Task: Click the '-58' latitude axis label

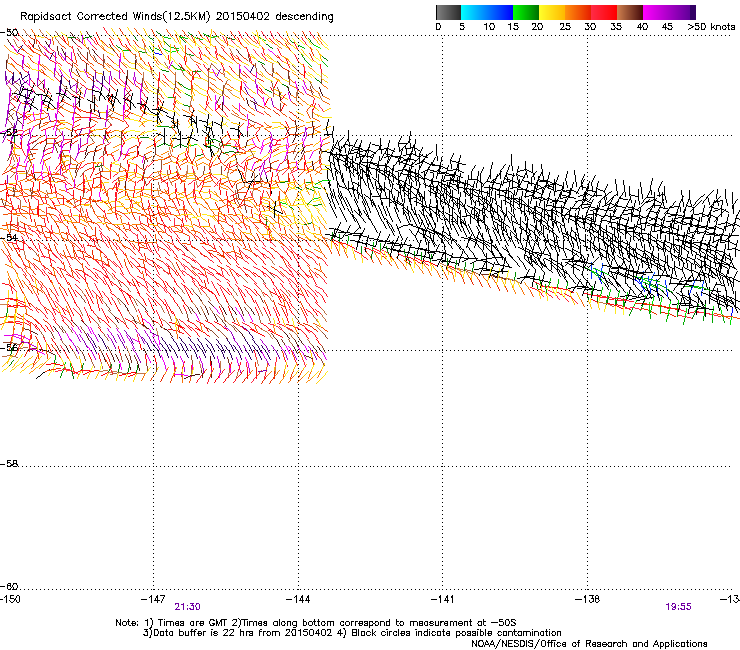Action: 9,464
